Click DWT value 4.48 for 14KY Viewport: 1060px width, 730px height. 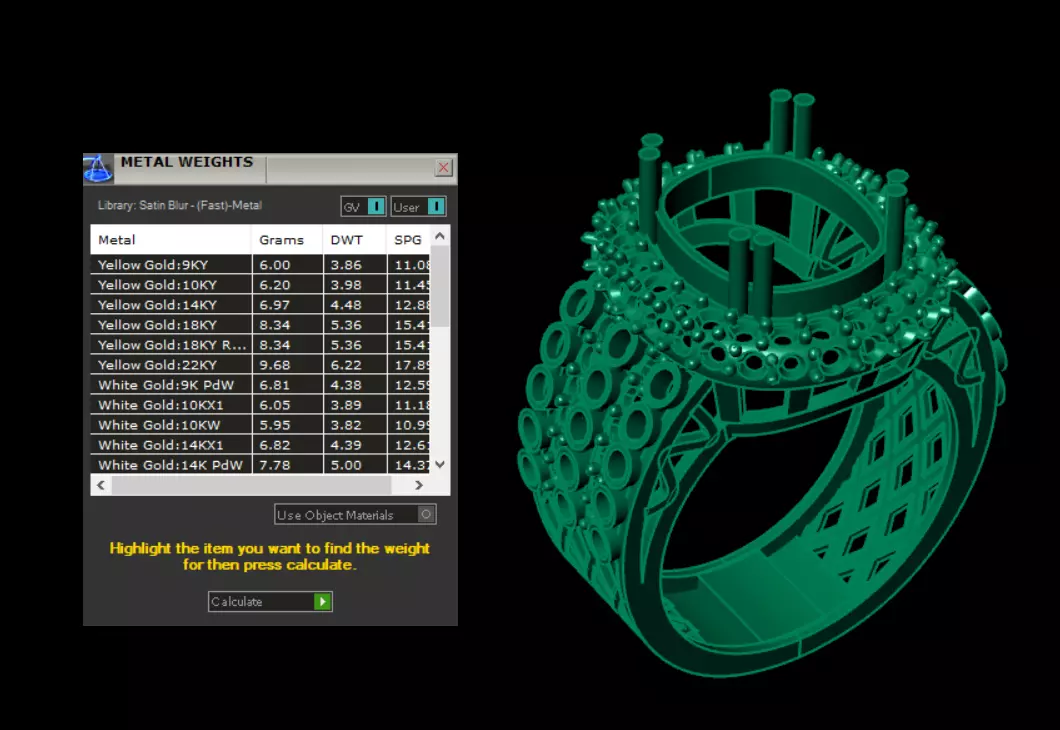(x=346, y=305)
